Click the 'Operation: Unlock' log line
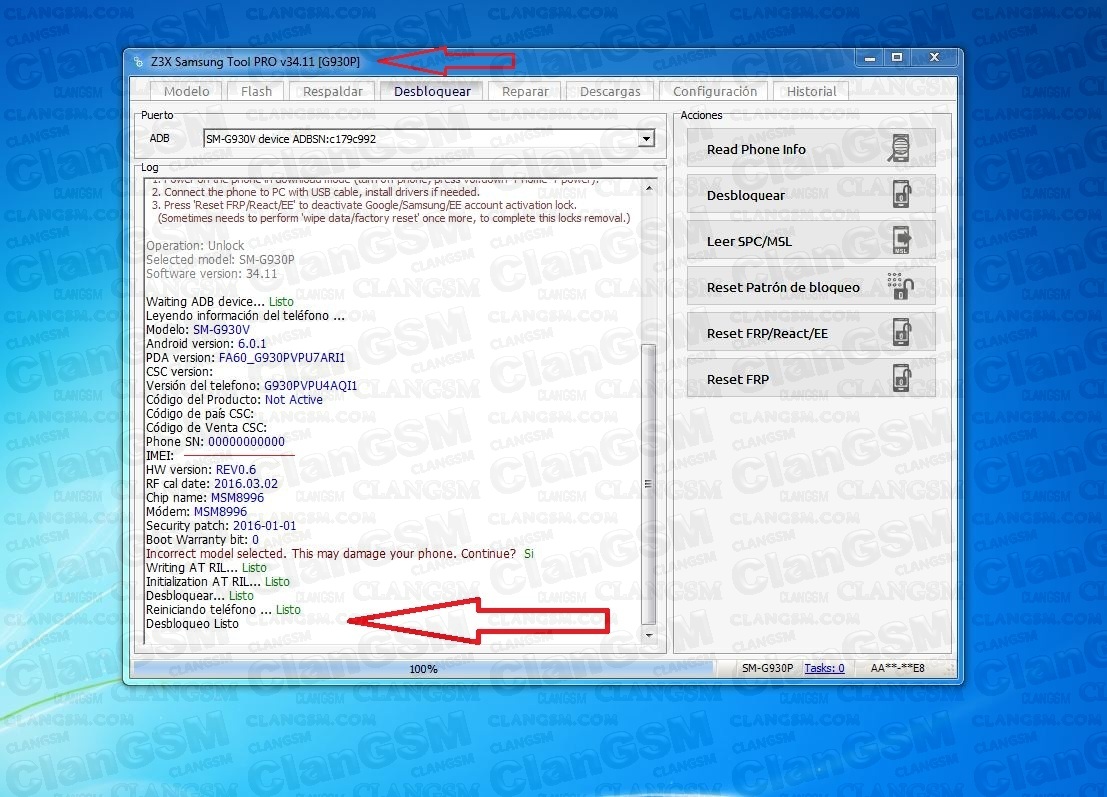1107x797 pixels. point(195,245)
